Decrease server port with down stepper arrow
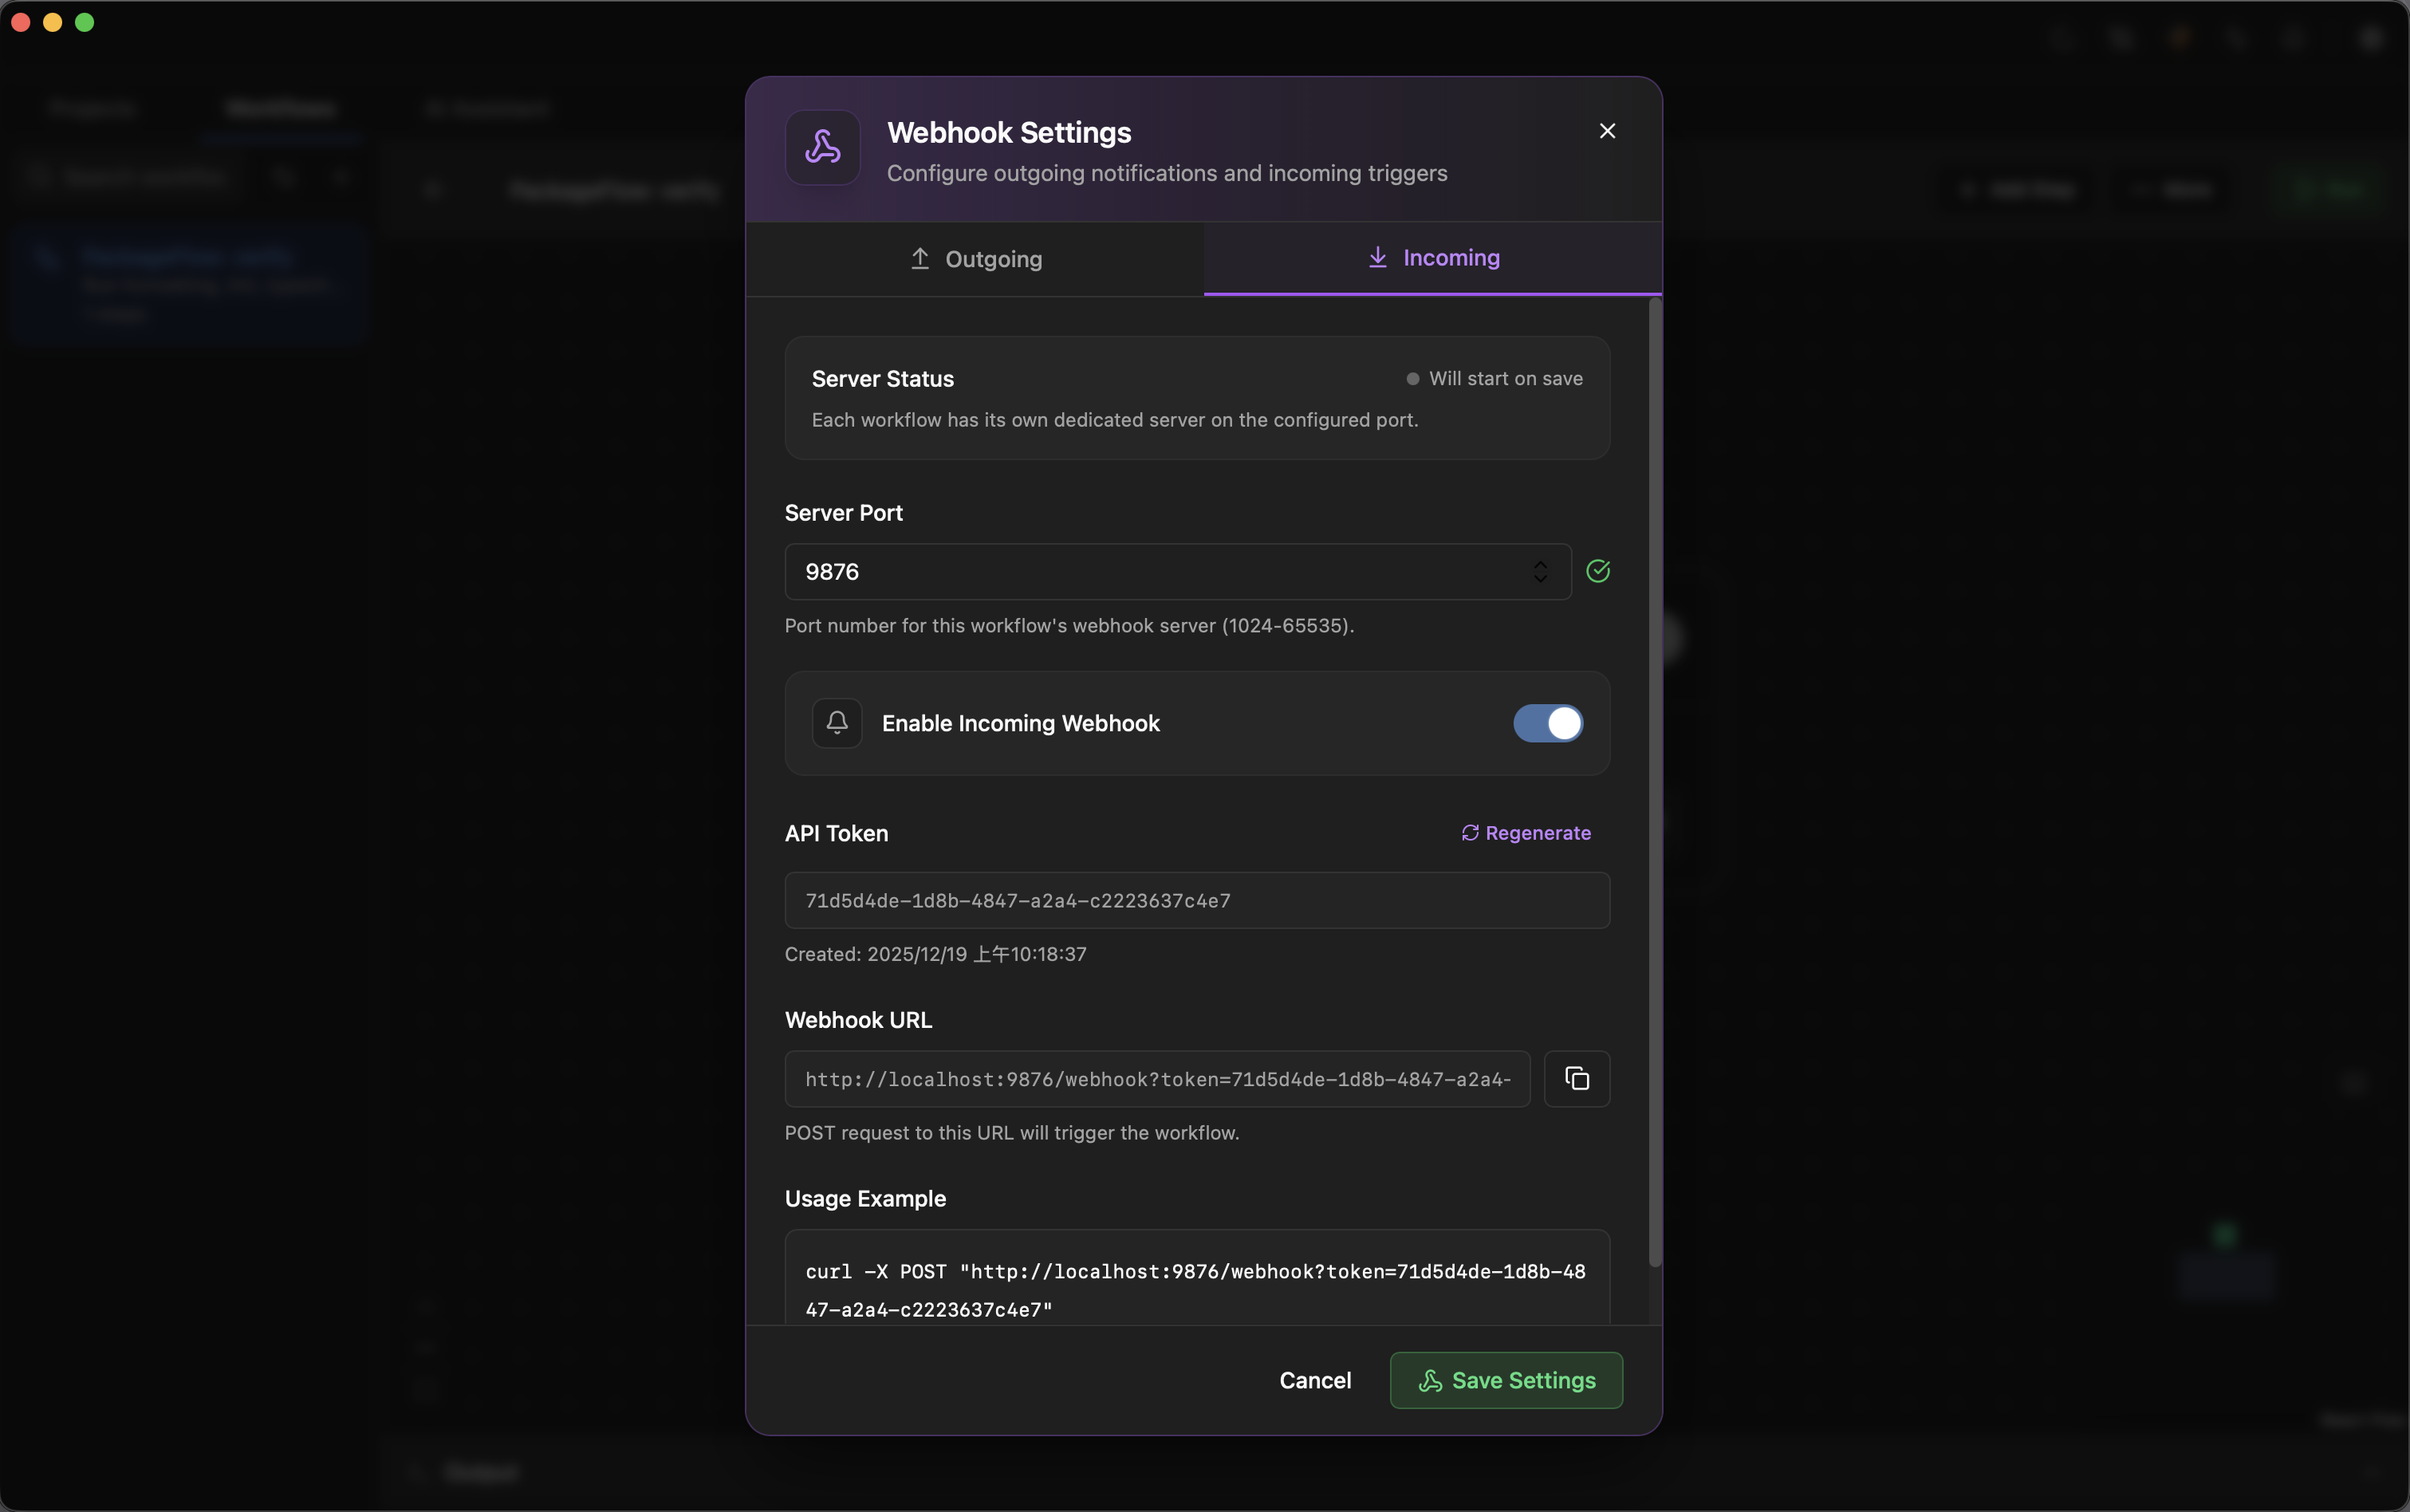This screenshot has height=1512, width=2410. [x=1540, y=580]
